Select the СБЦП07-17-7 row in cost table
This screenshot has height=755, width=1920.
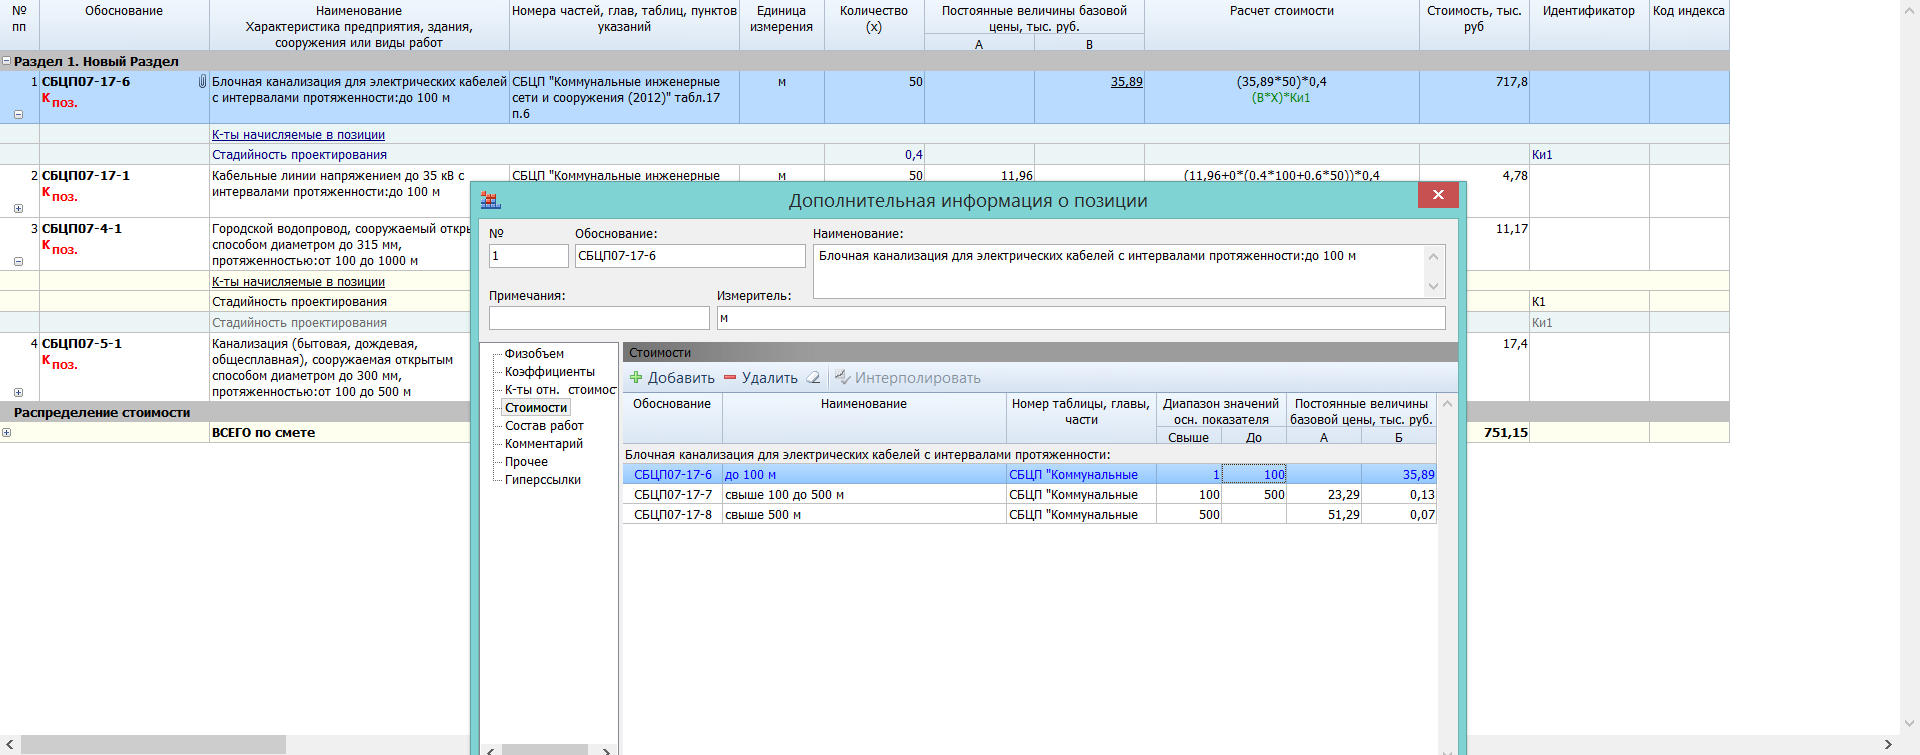(673, 495)
